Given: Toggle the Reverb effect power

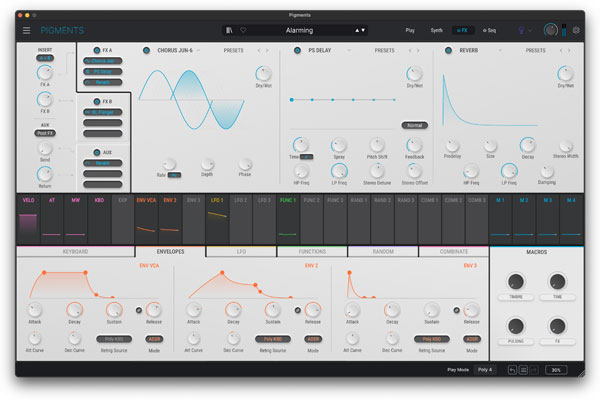Looking at the screenshot, I should point(448,50).
